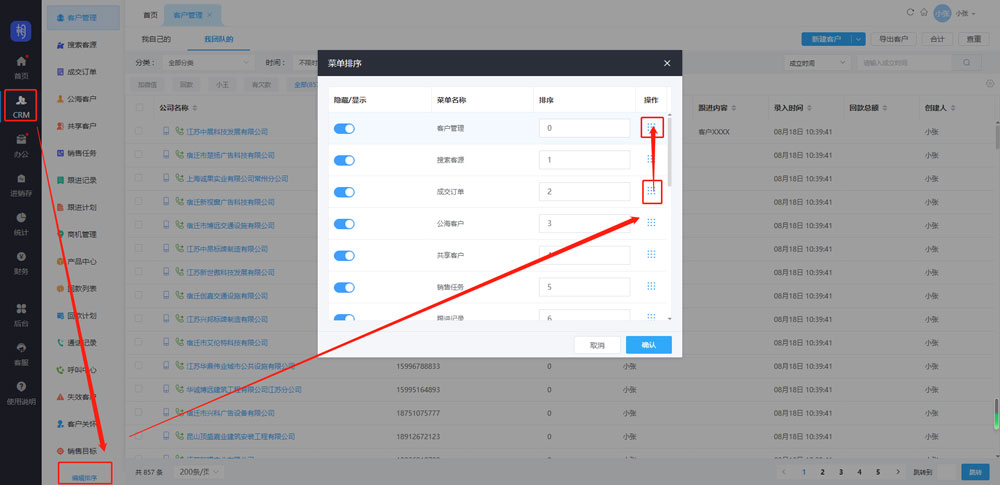
Task: Switch to the 我团队的 tab
Action: 219,39
